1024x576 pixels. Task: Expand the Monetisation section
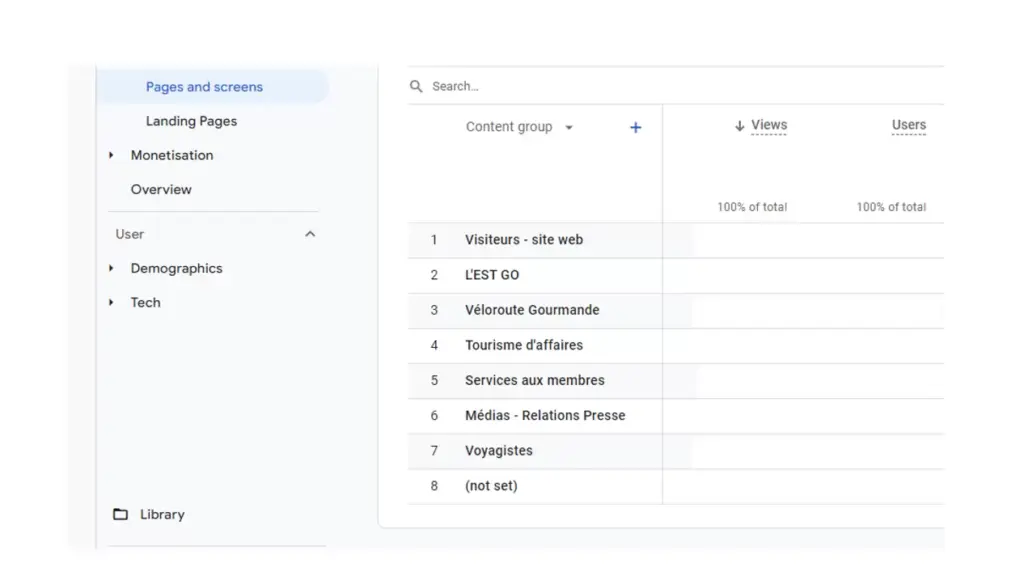pyautogui.click(x=111, y=155)
